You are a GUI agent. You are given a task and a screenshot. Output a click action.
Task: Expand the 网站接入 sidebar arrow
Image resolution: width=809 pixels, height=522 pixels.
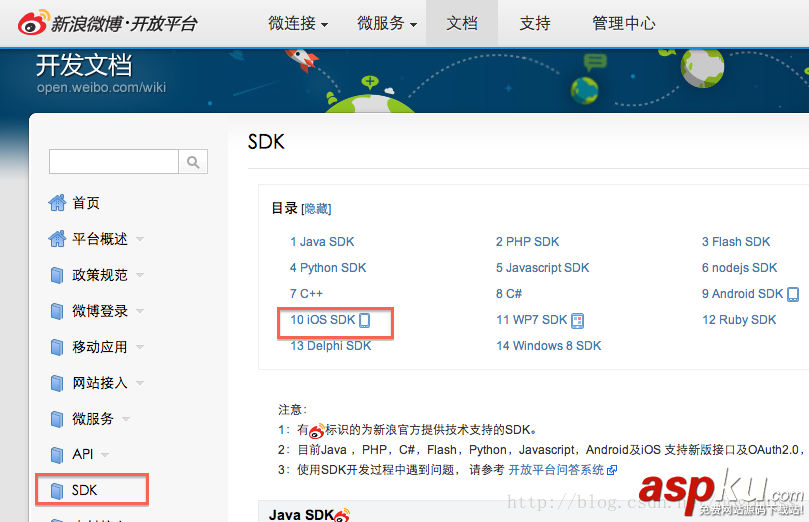pos(140,383)
